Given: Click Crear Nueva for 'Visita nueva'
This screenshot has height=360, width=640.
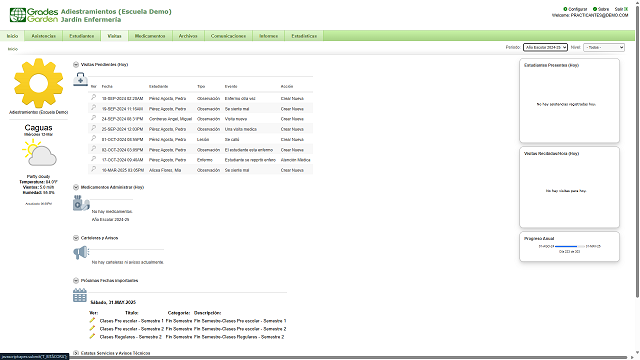Looking at the screenshot, I should click(x=292, y=119).
